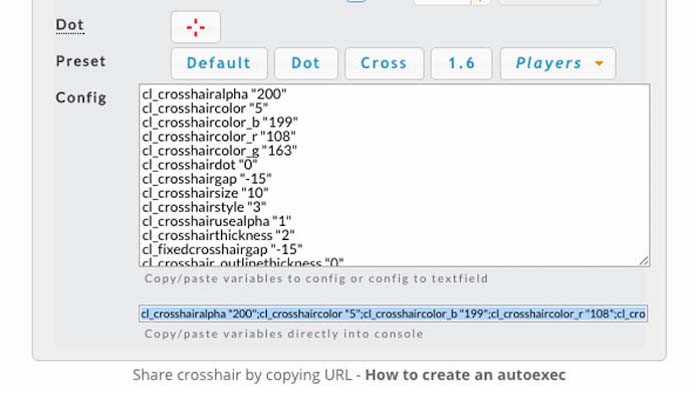Click the 'Share crosshair by copying URL' text

click(x=242, y=375)
